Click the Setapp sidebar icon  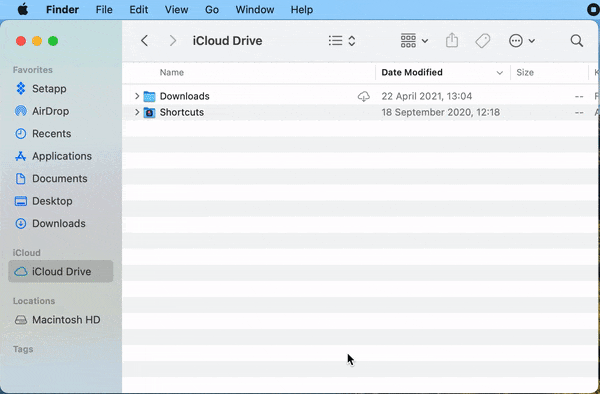[x=21, y=89]
